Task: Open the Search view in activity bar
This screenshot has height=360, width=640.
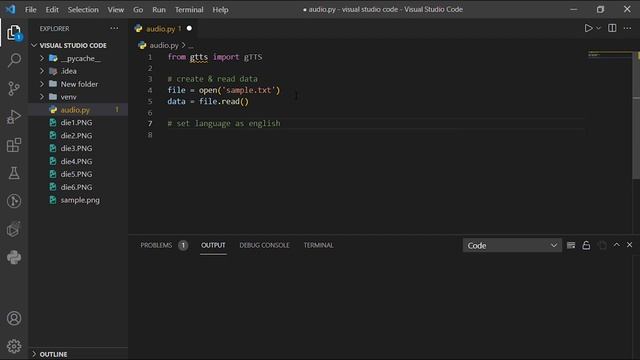Action: point(14,60)
